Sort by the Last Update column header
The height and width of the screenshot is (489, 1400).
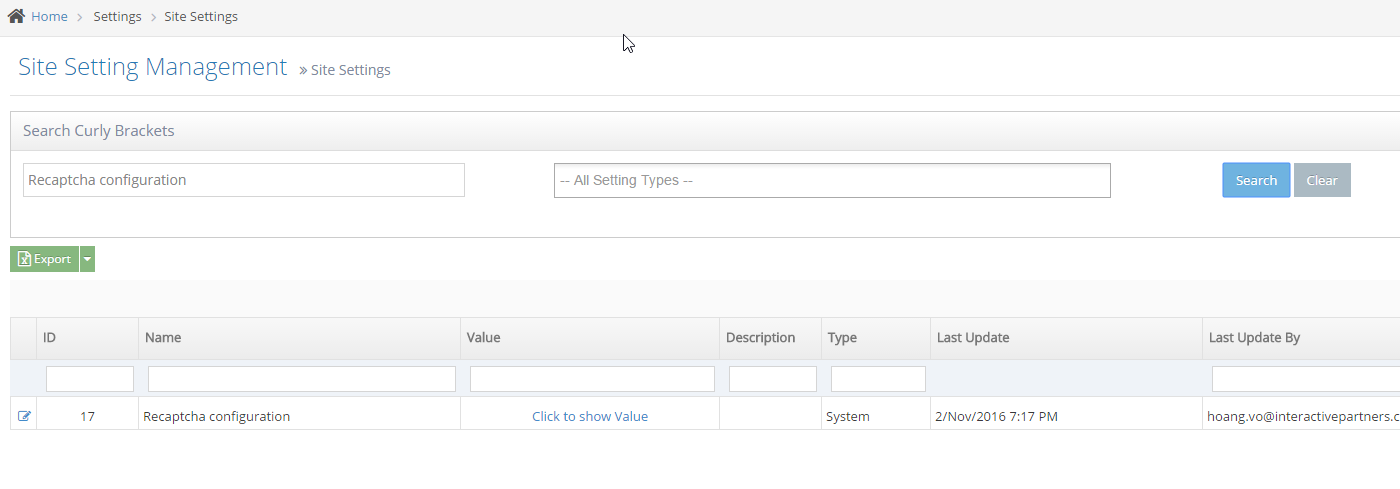[972, 338]
